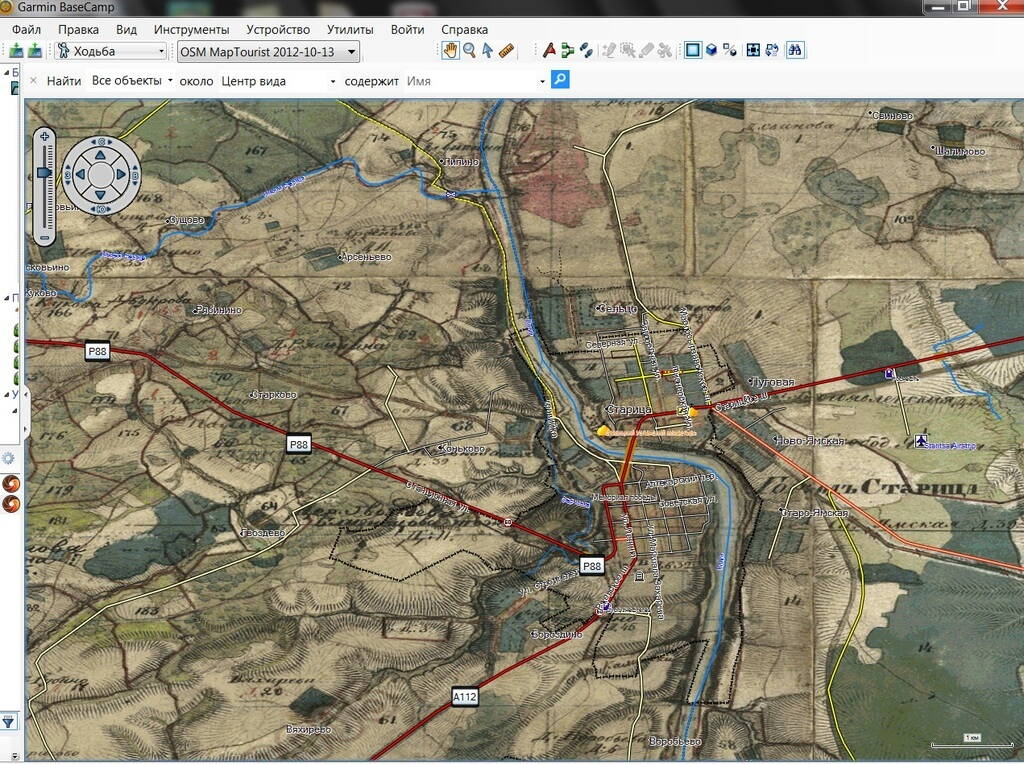Select the arrow selection tool
1024x764 pixels.
pyautogui.click(x=487, y=50)
